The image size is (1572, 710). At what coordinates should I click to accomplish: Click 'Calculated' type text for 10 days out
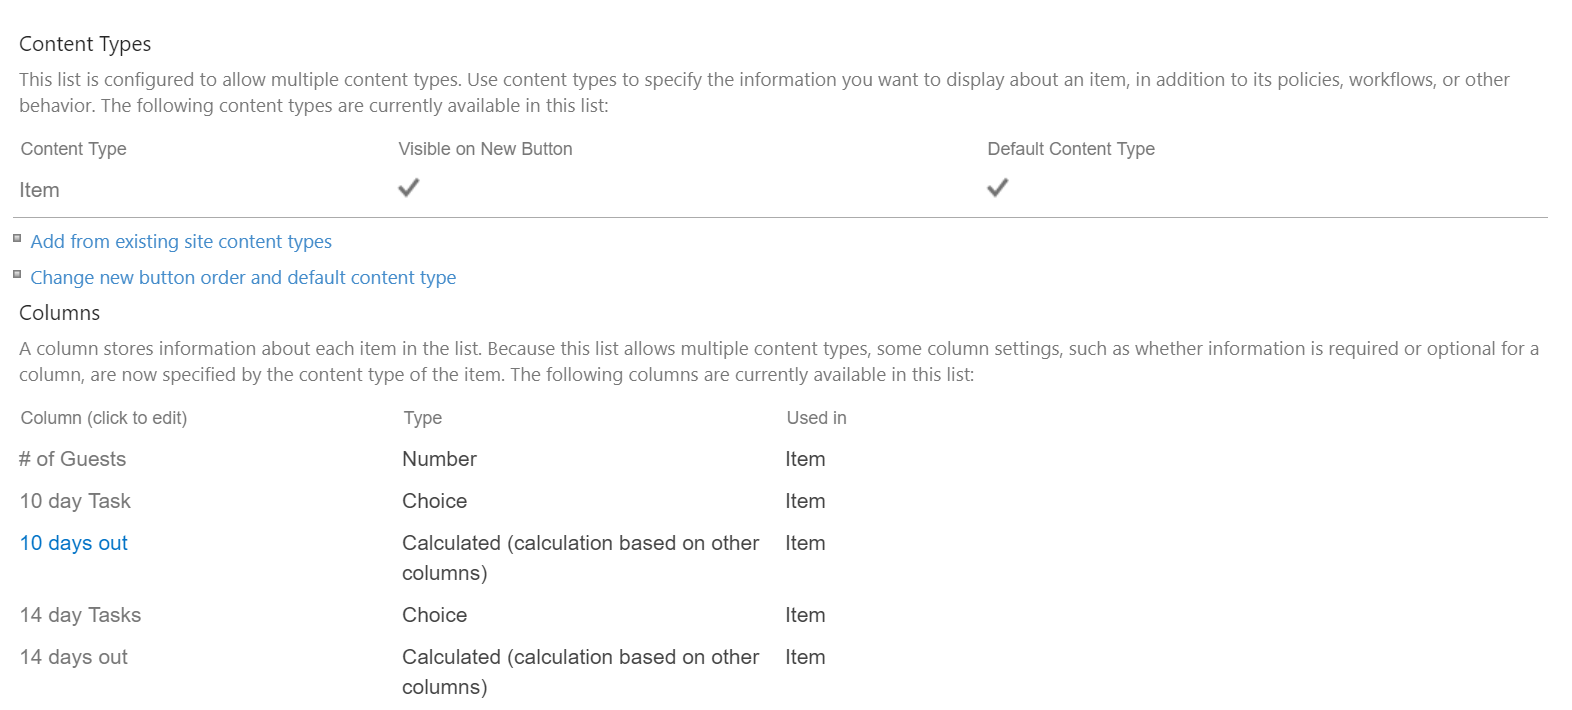click(x=580, y=558)
